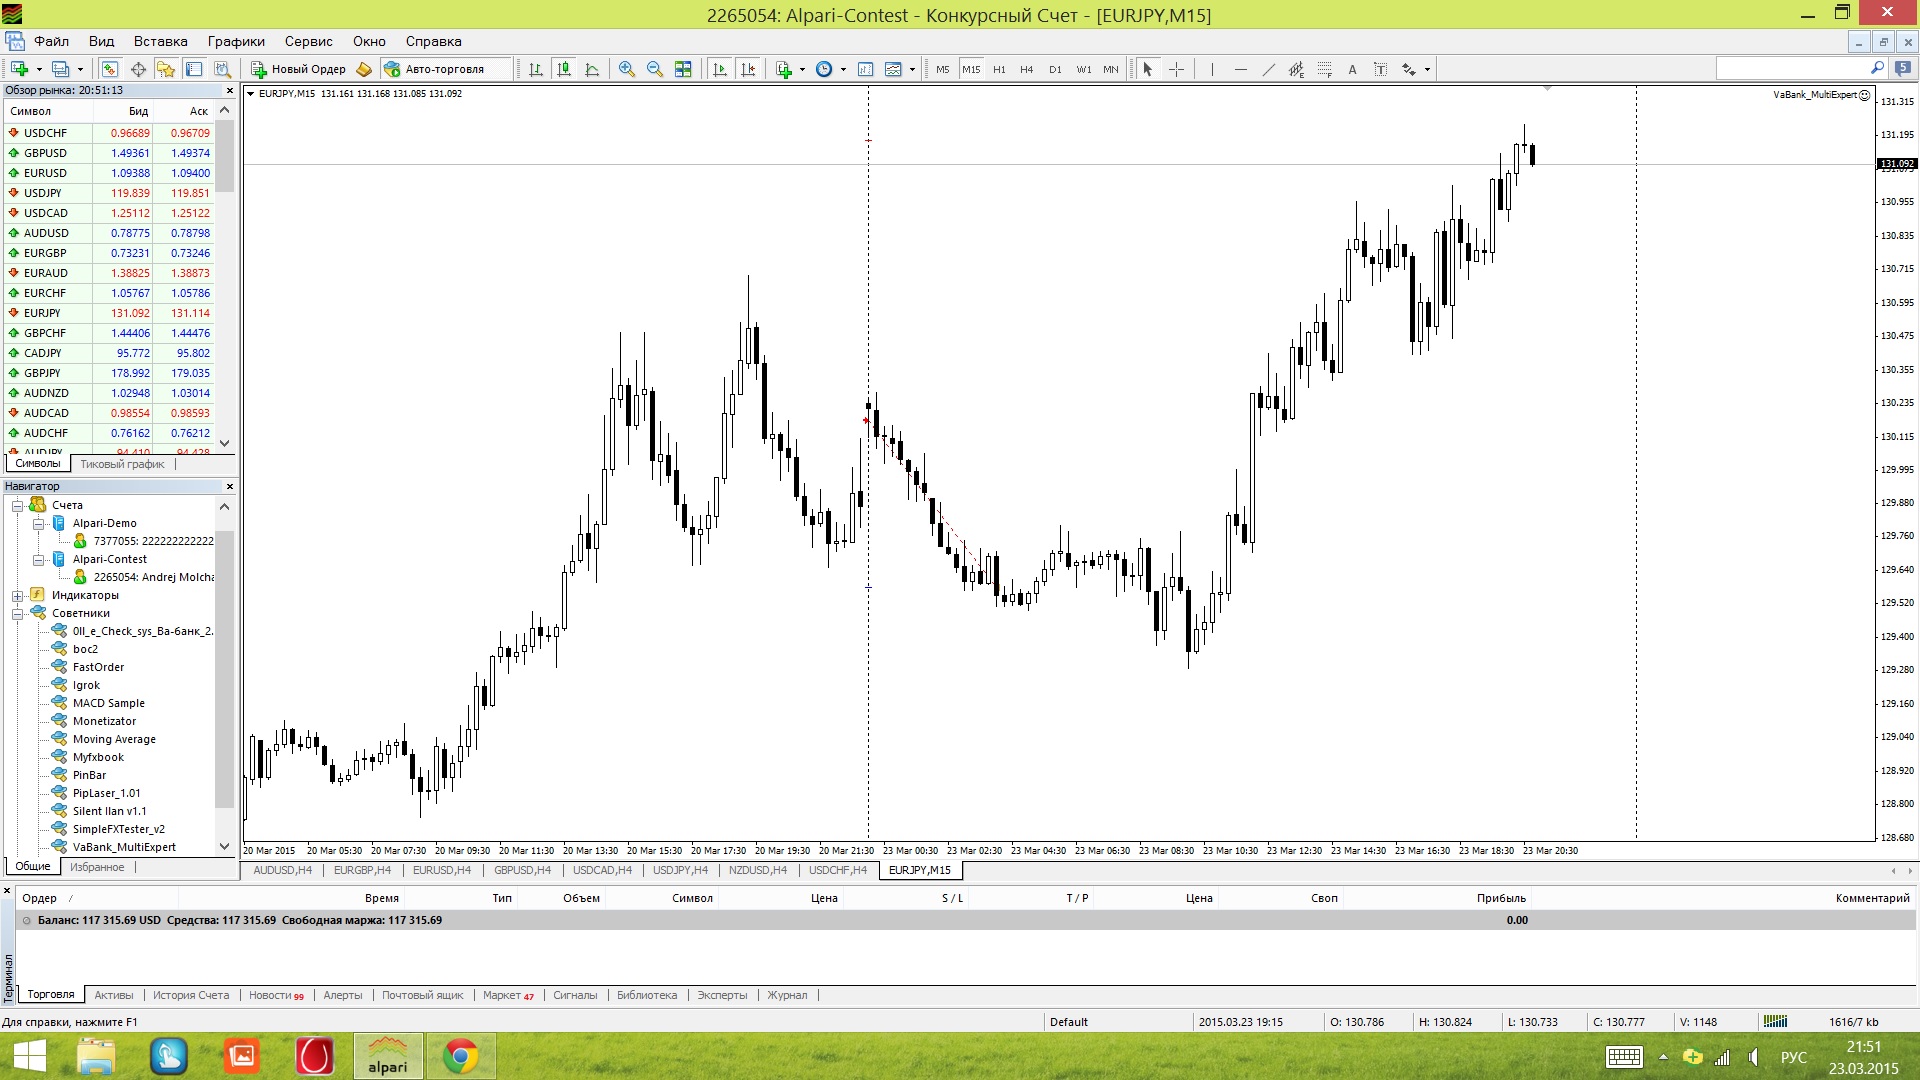Switch timeframe to H4

[x=1026, y=69]
